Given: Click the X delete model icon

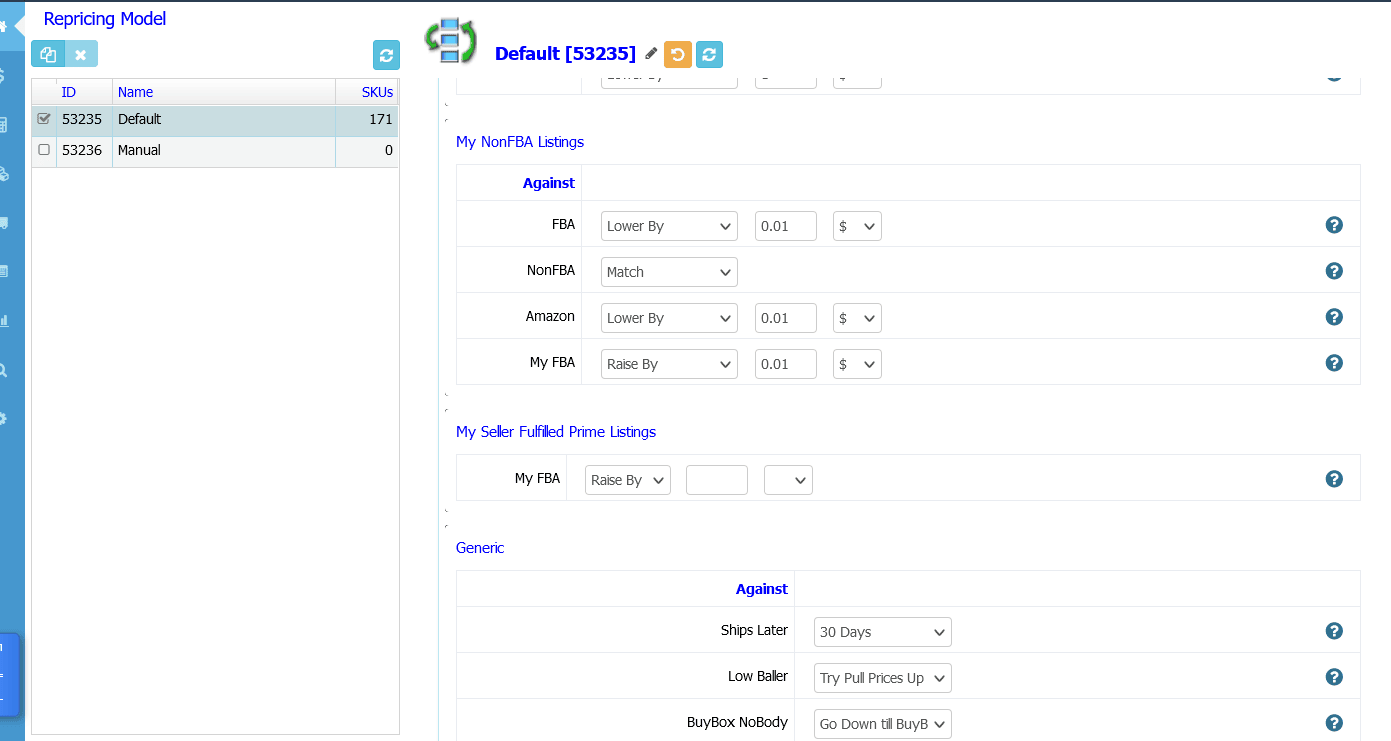Looking at the screenshot, I should point(82,54).
